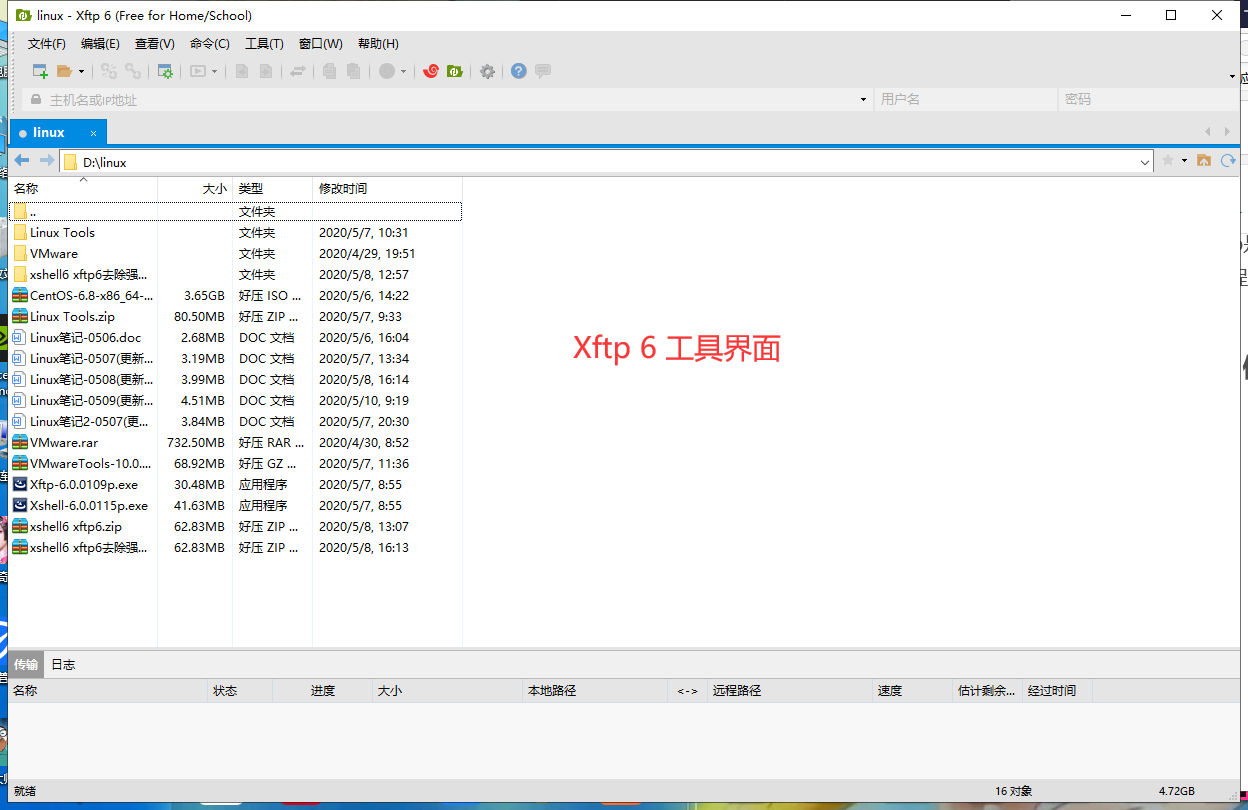Click the Reconnect toolbar icon
The image size is (1248, 810).
point(133,71)
